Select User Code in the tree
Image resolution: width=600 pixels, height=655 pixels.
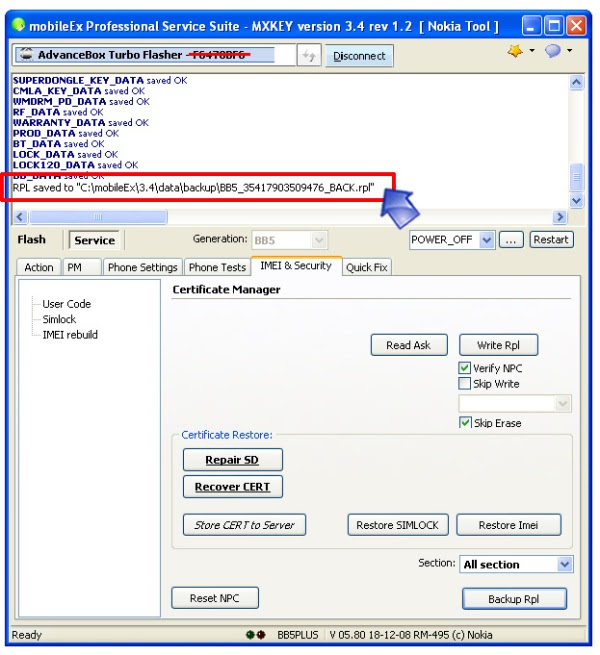pyautogui.click(x=66, y=304)
